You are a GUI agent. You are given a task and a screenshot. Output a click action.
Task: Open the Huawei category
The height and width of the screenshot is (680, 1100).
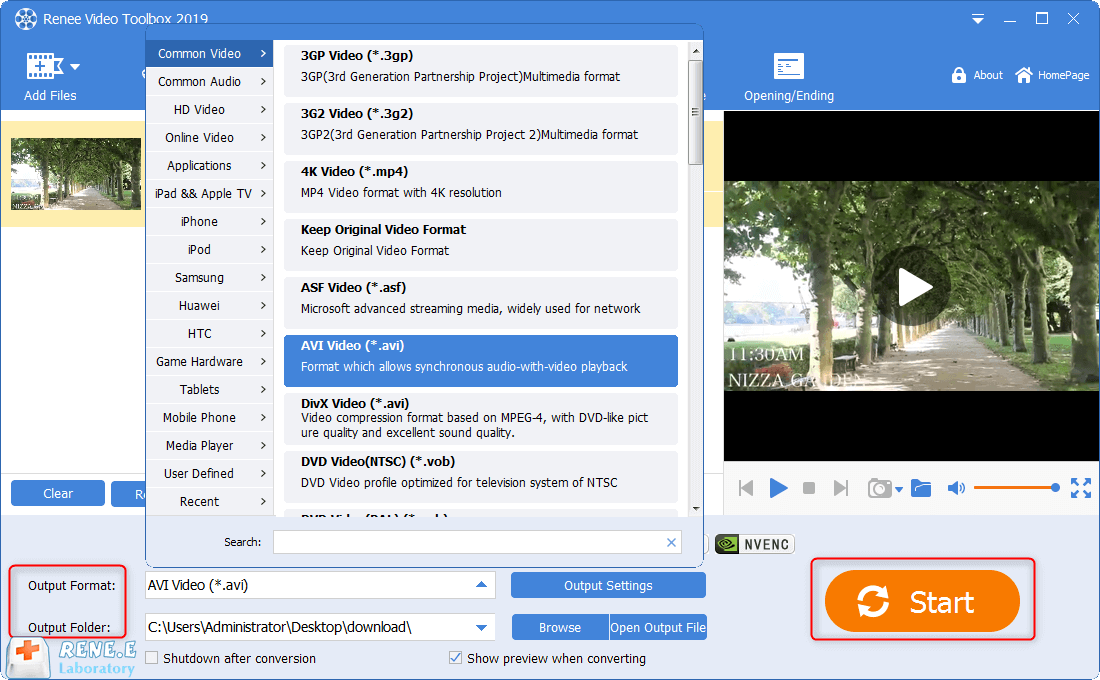(209, 306)
